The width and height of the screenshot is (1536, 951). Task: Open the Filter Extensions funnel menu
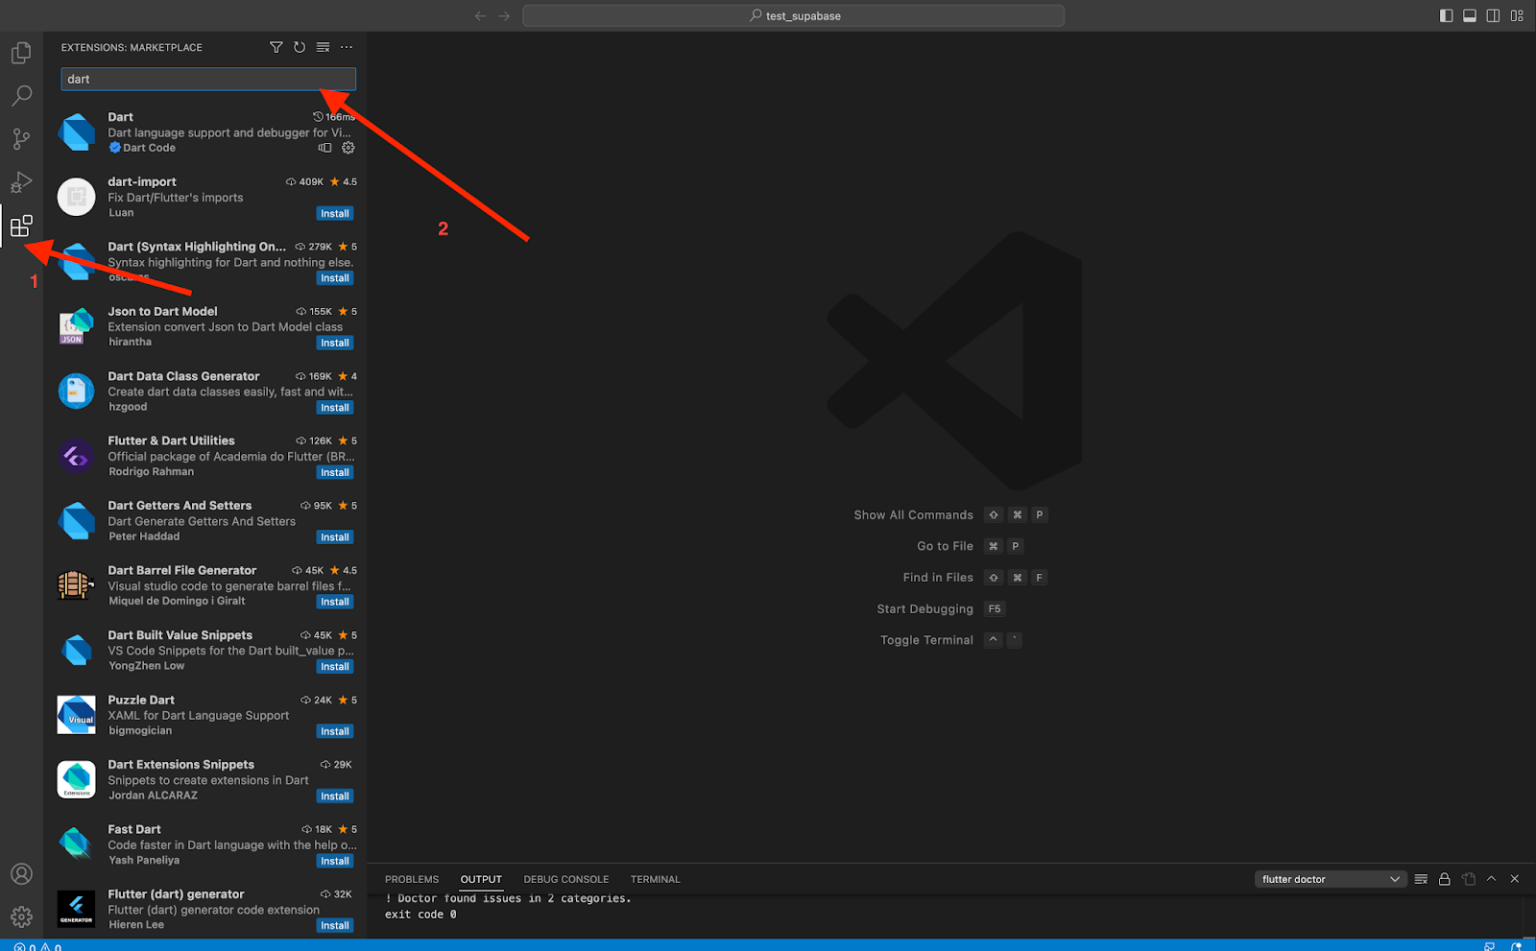coord(277,47)
